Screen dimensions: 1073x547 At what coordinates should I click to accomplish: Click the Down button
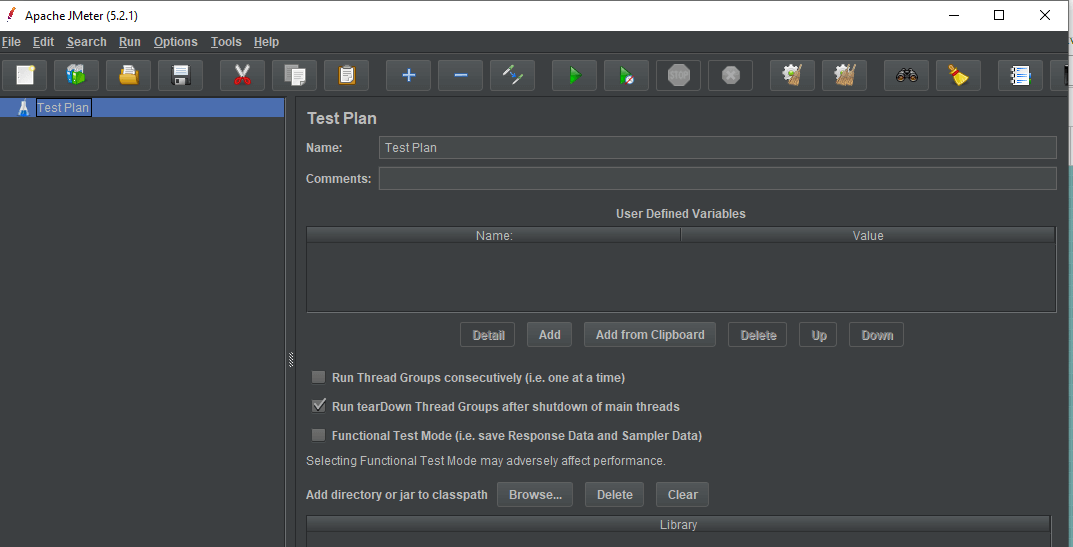877,335
